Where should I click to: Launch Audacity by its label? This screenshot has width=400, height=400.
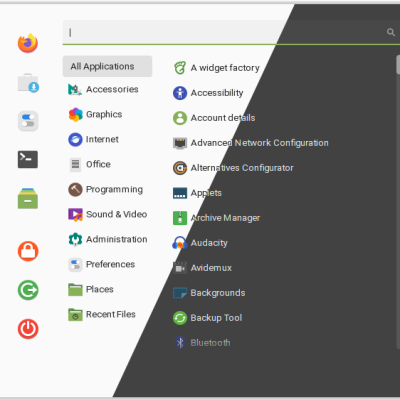coord(209,243)
